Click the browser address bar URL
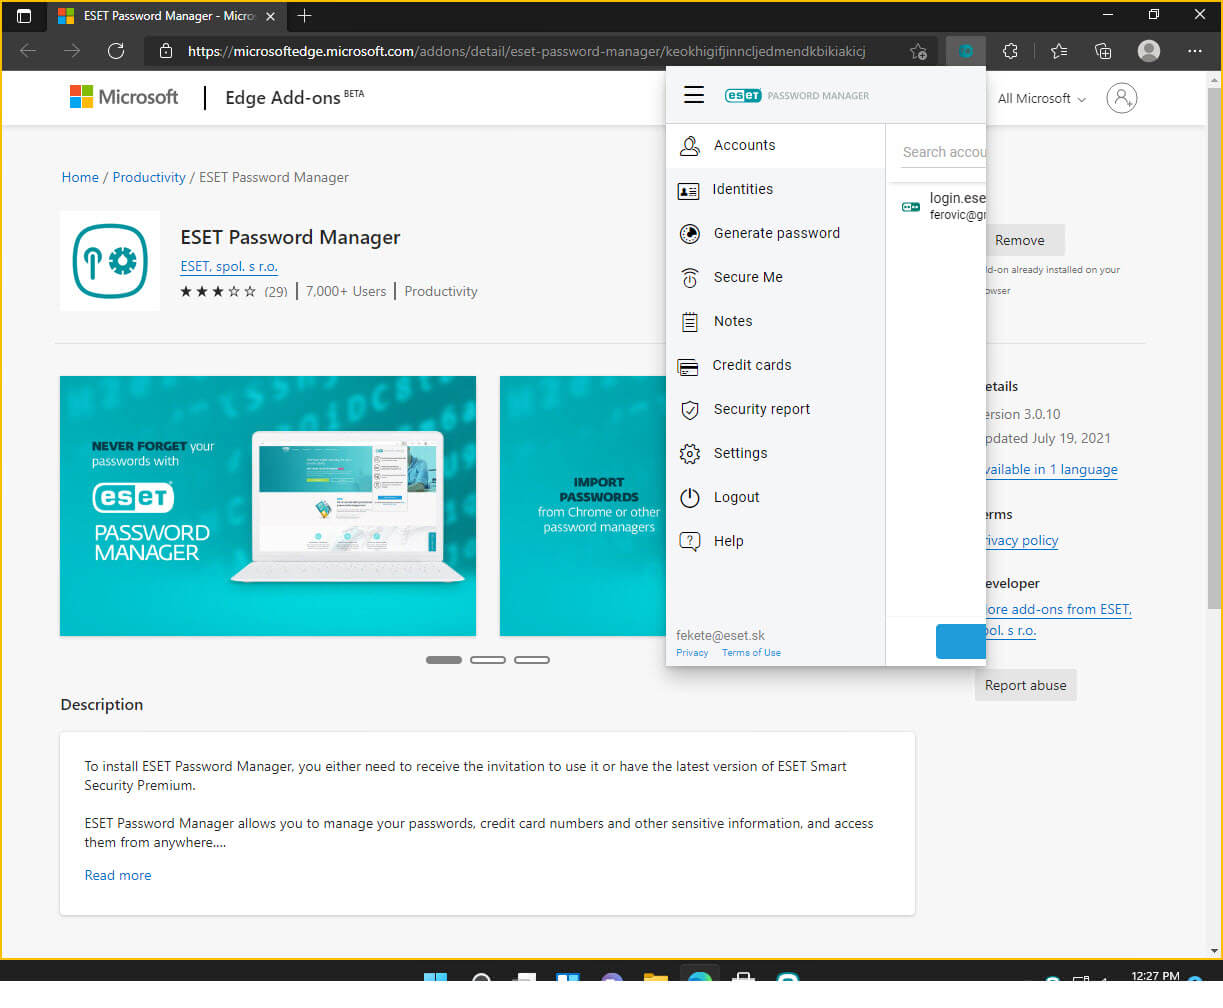The height and width of the screenshot is (1008, 1223). click(x=526, y=51)
